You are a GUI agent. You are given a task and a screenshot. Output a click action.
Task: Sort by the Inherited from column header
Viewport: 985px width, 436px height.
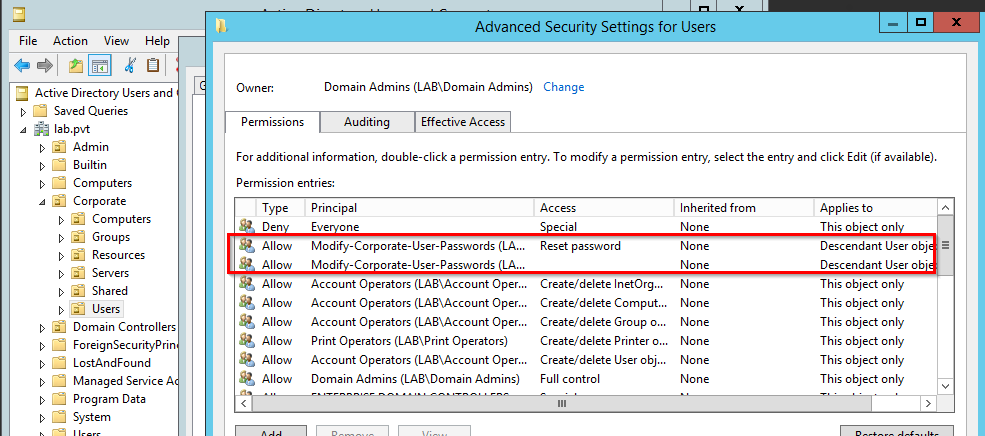pos(743,208)
